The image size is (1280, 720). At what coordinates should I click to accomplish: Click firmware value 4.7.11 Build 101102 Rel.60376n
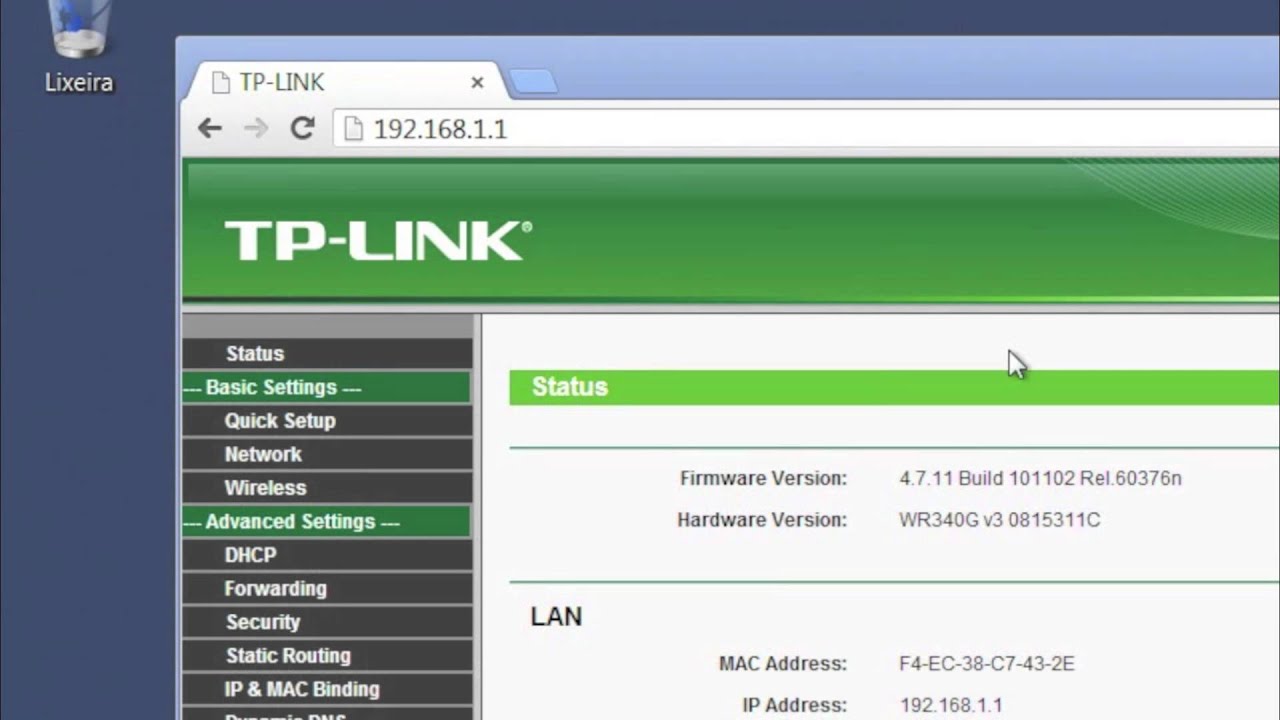(1040, 478)
